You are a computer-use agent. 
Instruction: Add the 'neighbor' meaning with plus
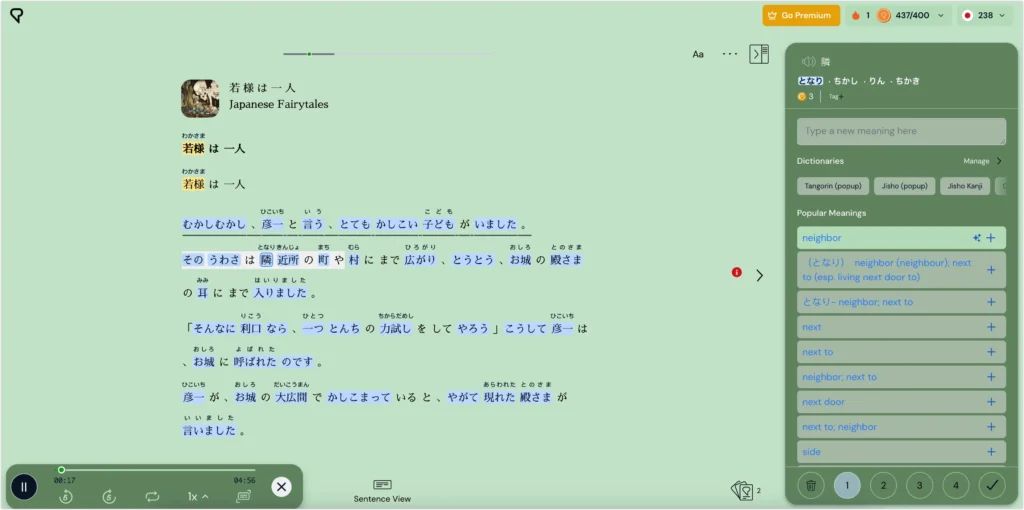(991, 238)
